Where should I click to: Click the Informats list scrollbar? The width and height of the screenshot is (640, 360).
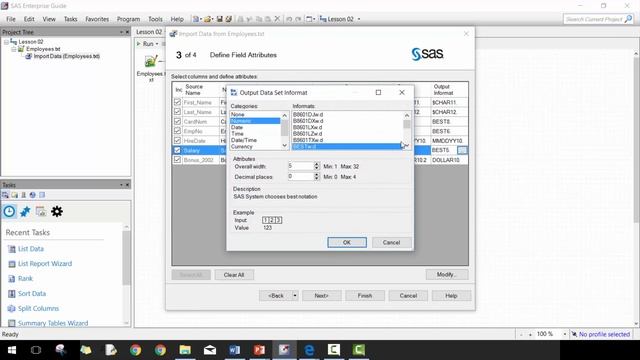pos(407,131)
